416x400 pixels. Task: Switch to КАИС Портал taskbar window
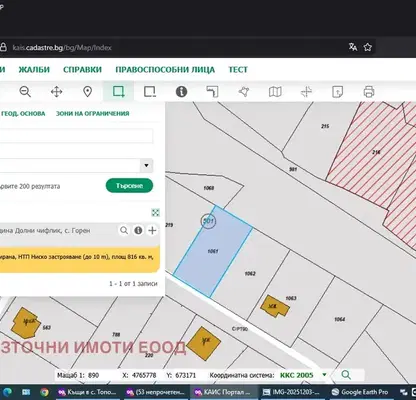pos(224,392)
